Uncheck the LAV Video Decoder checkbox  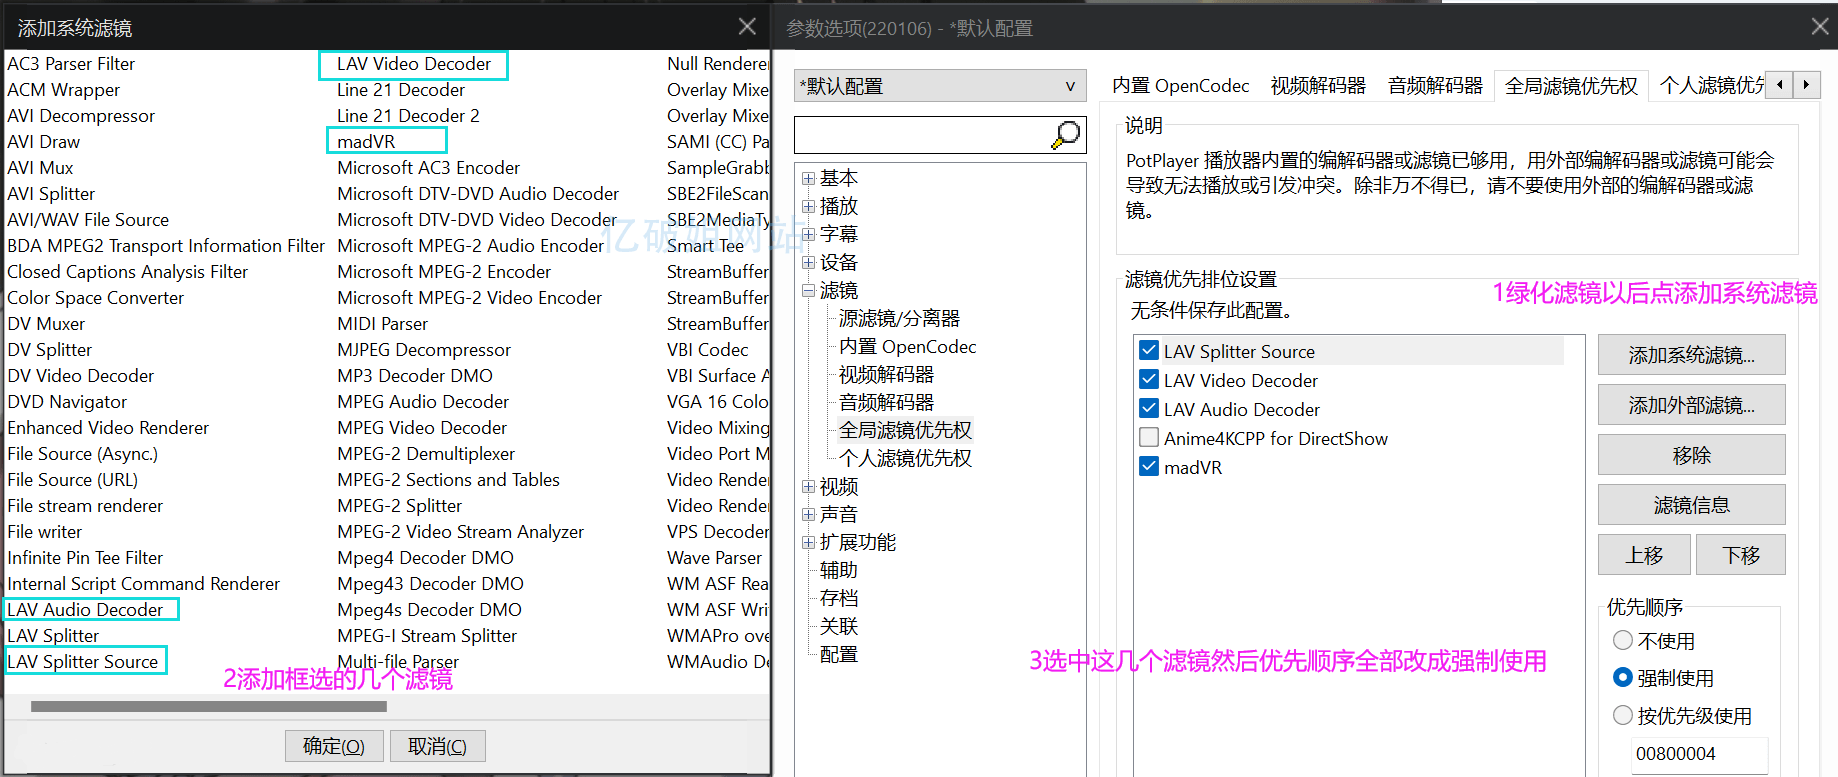pyautogui.click(x=1149, y=380)
